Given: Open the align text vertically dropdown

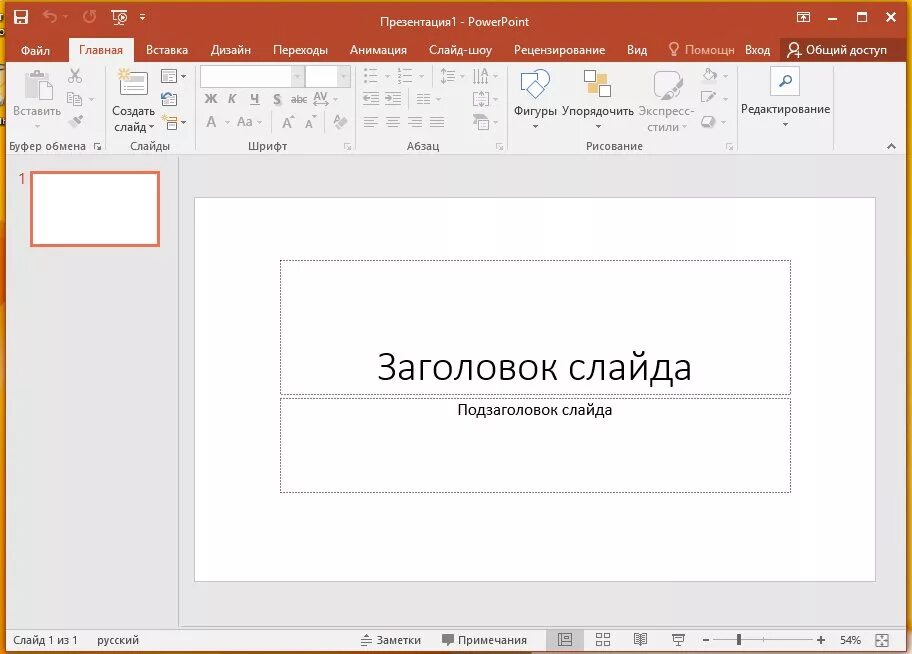Looking at the screenshot, I should coord(485,99).
